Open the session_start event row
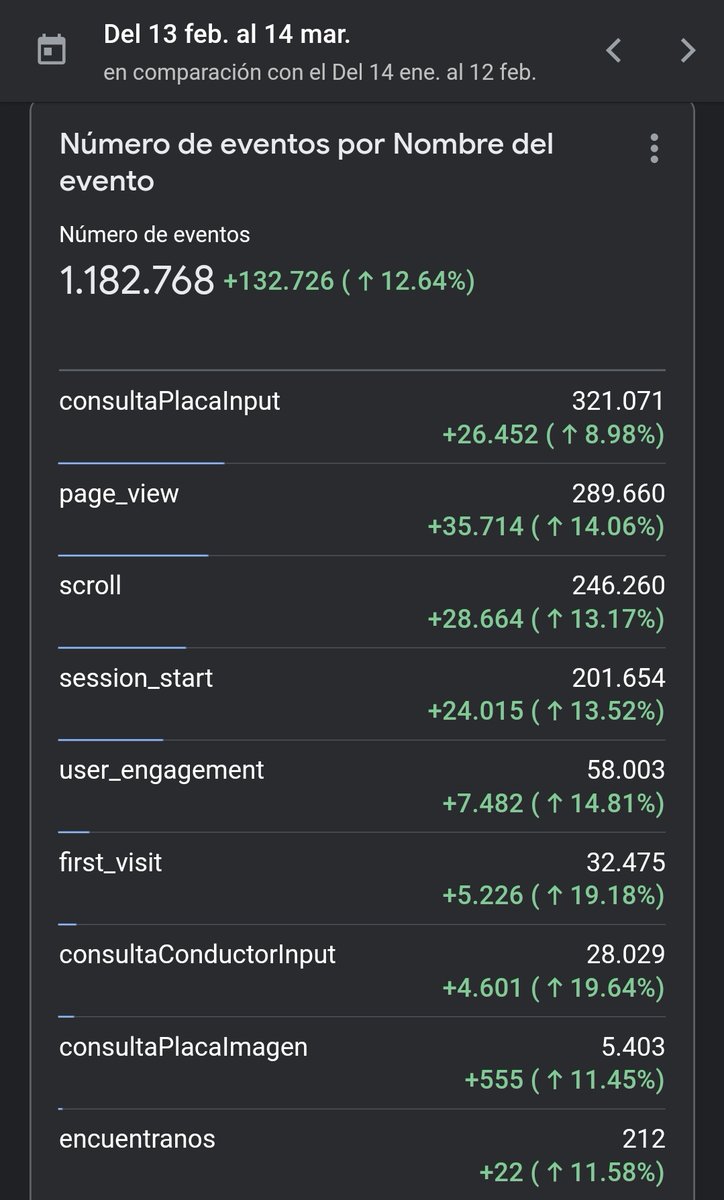Image resolution: width=724 pixels, height=1200 pixels. pos(362,694)
